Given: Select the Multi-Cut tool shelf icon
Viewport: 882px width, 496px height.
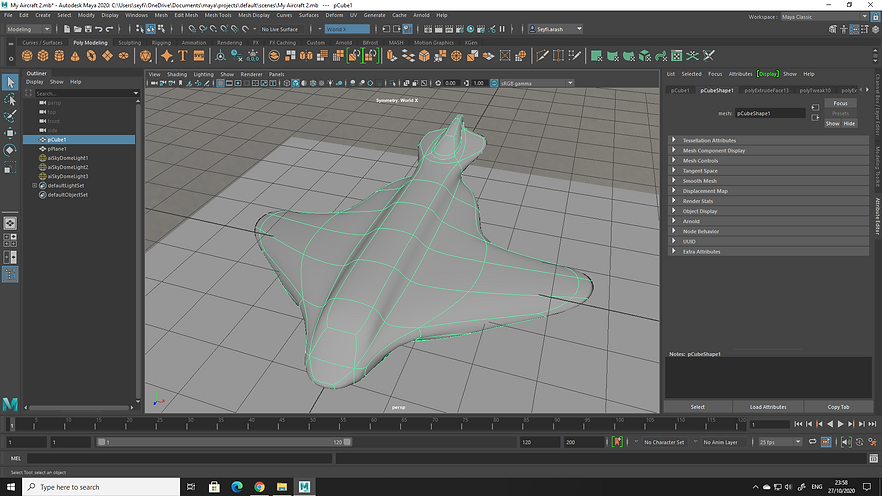Looking at the screenshot, I should pos(542,56).
